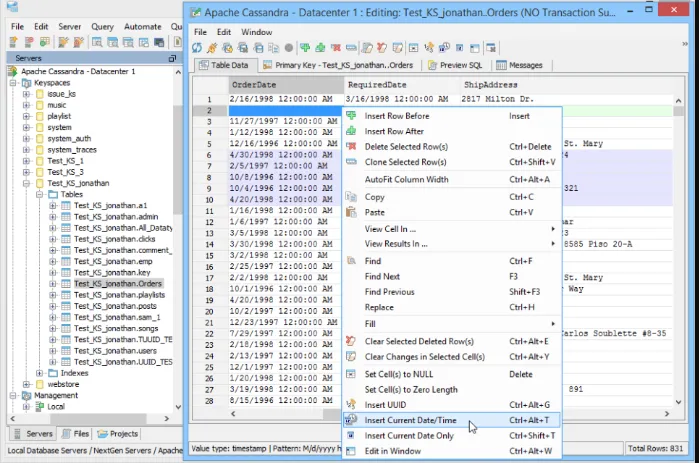The height and width of the screenshot is (463, 699).
Task: Click the Servers tree horizontal scrollbar right arrow
Action: click(x=167, y=419)
